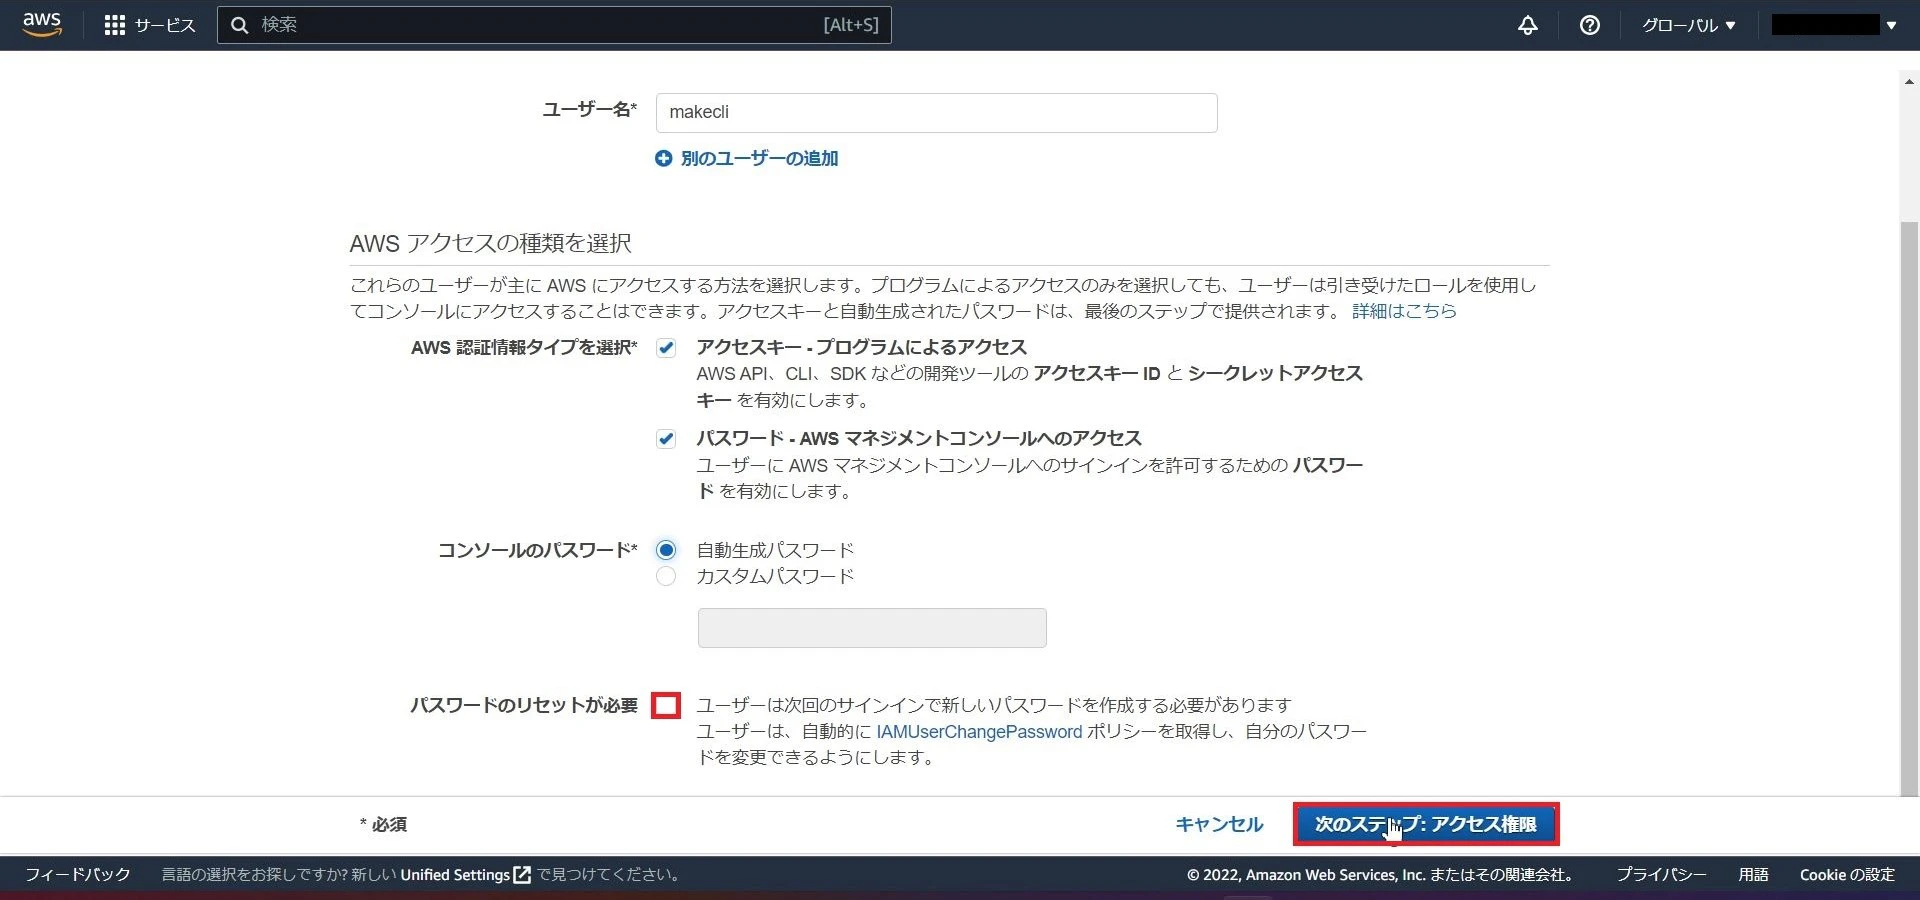Screen dimensions: 1920x900
Task: Proceed with 次のステップ: アクセス権限 button
Action: [x=1426, y=825]
